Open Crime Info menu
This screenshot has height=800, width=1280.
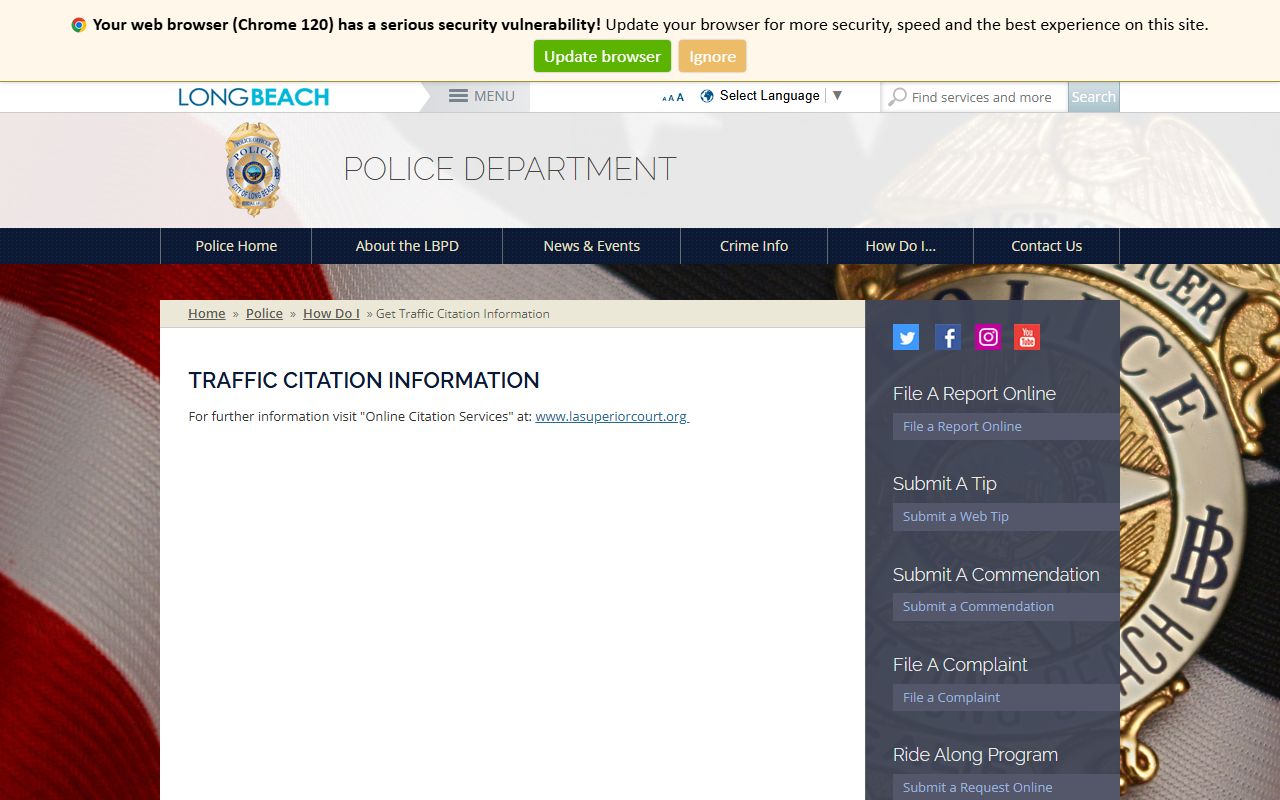click(x=754, y=246)
